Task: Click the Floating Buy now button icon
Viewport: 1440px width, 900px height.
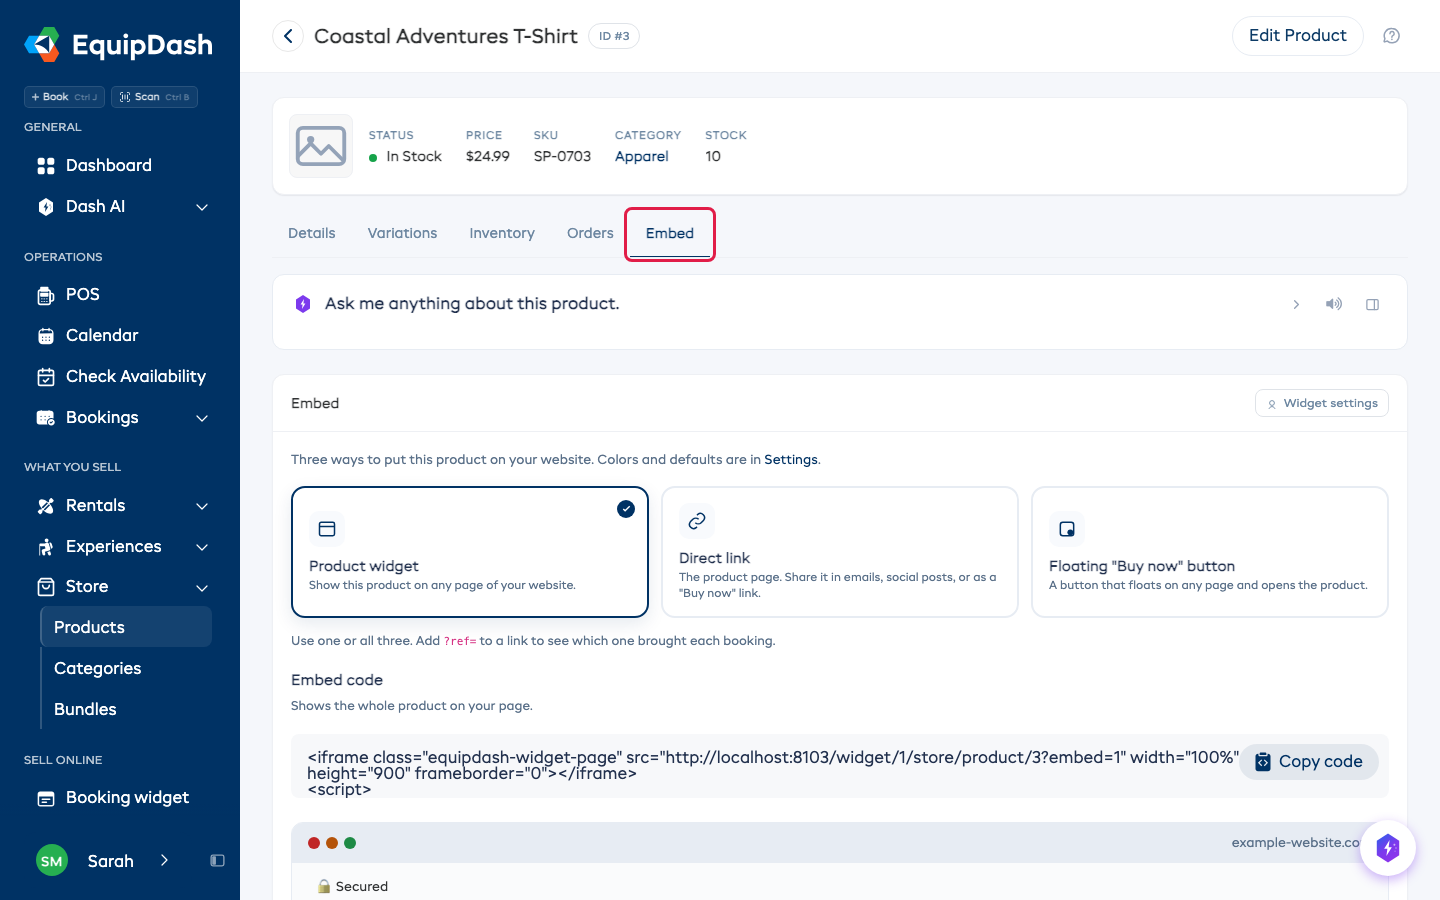Action: coord(1067,529)
